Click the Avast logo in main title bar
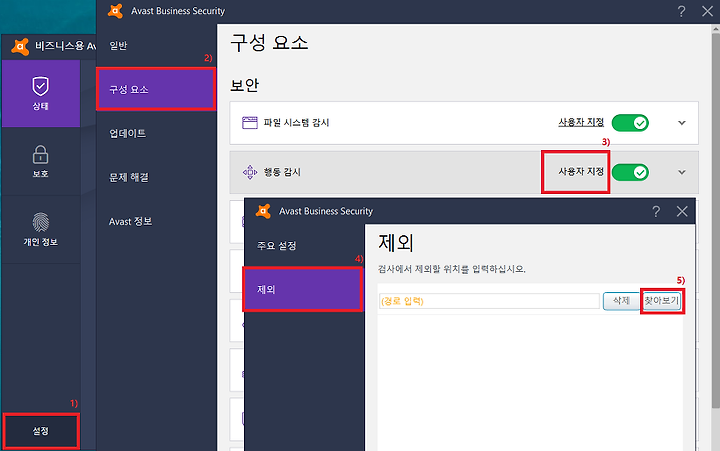Viewport: 720px width, 451px height. (115, 11)
